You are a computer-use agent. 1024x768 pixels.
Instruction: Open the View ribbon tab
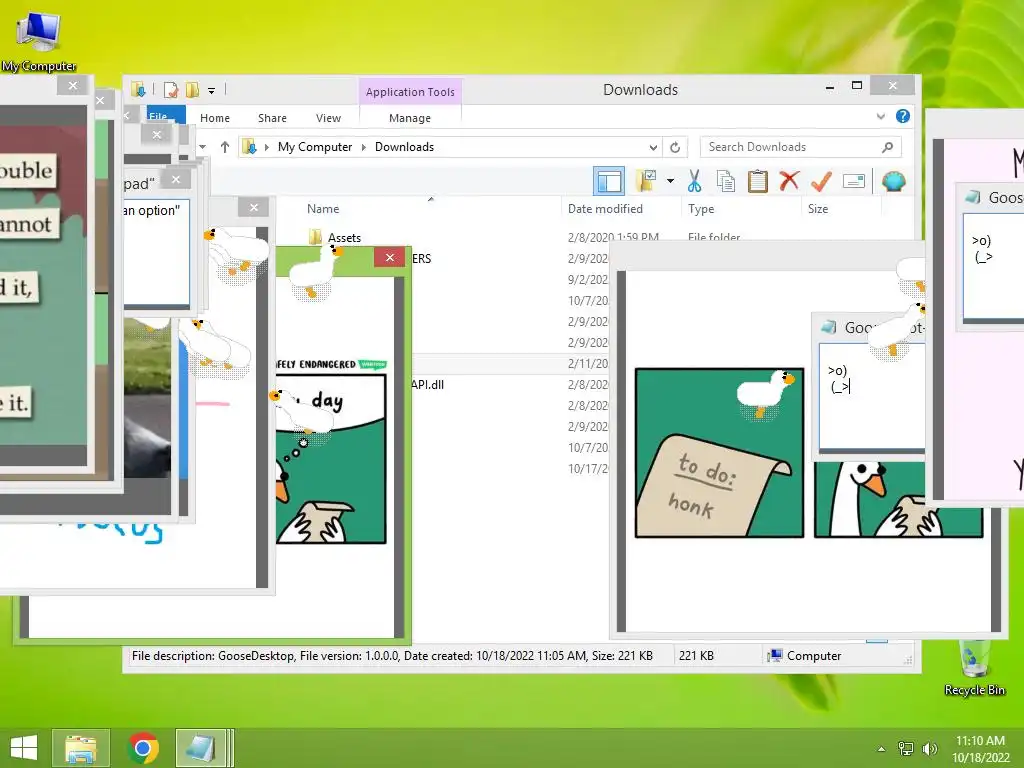point(328,118)
